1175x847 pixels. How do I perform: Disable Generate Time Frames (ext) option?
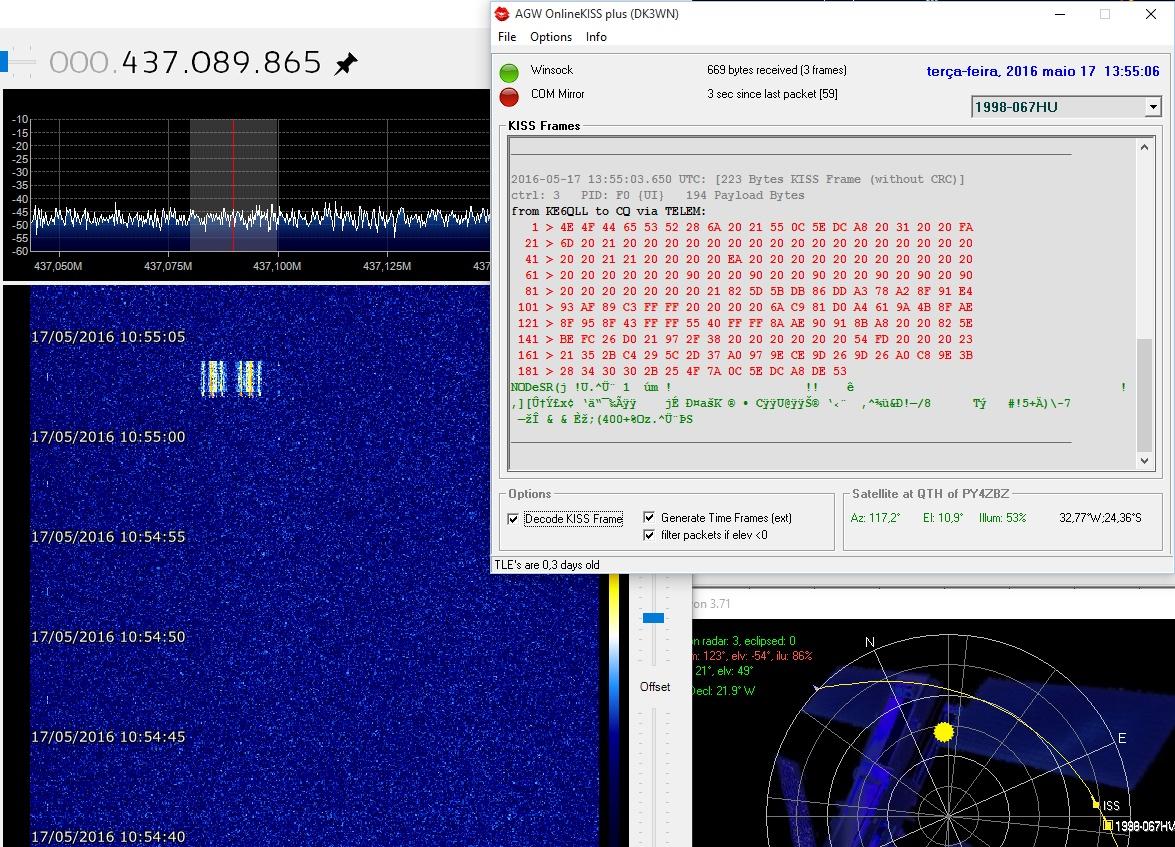pyautogui.click(x=650, y=518)
